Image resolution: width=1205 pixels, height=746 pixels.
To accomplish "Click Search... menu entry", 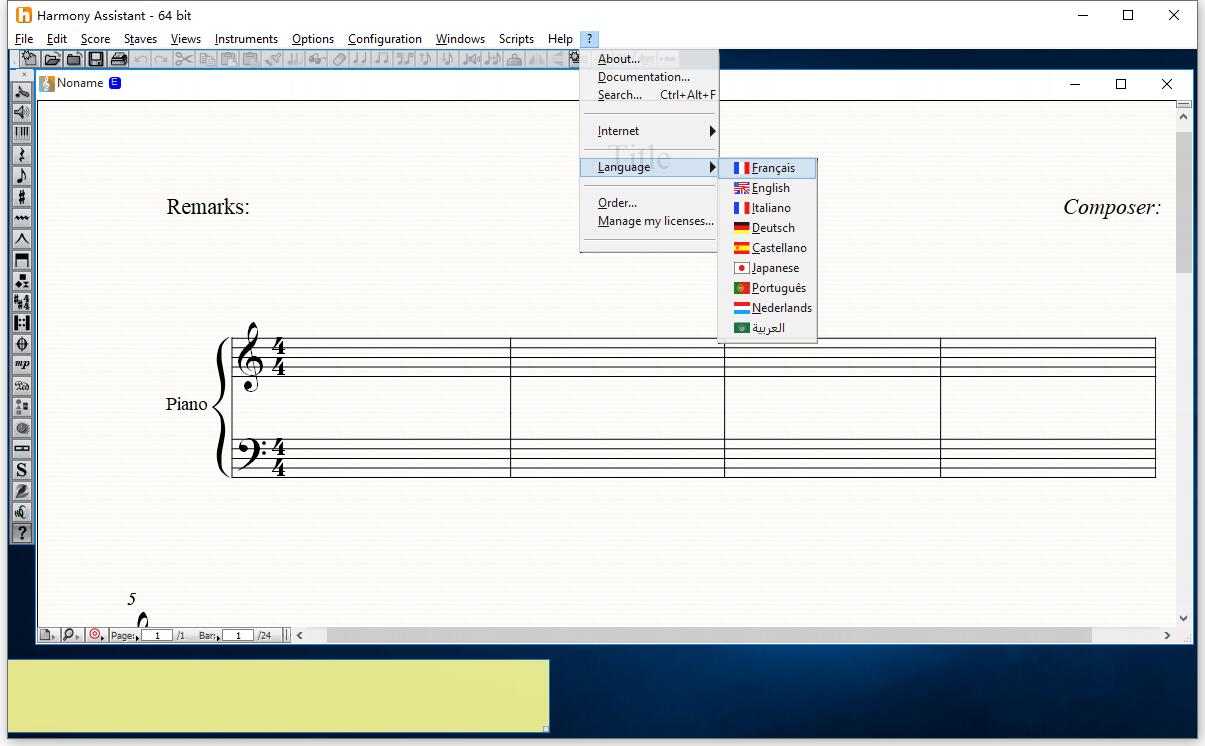I will click(x=649, y=95).
